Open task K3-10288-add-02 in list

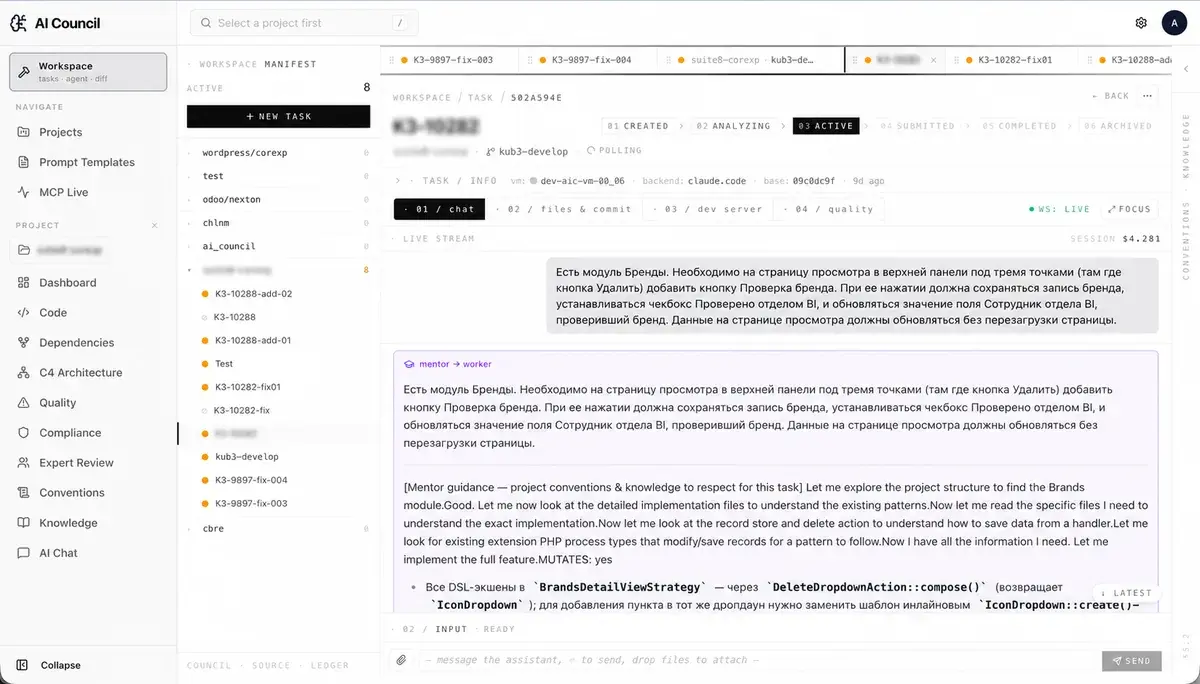253,294
